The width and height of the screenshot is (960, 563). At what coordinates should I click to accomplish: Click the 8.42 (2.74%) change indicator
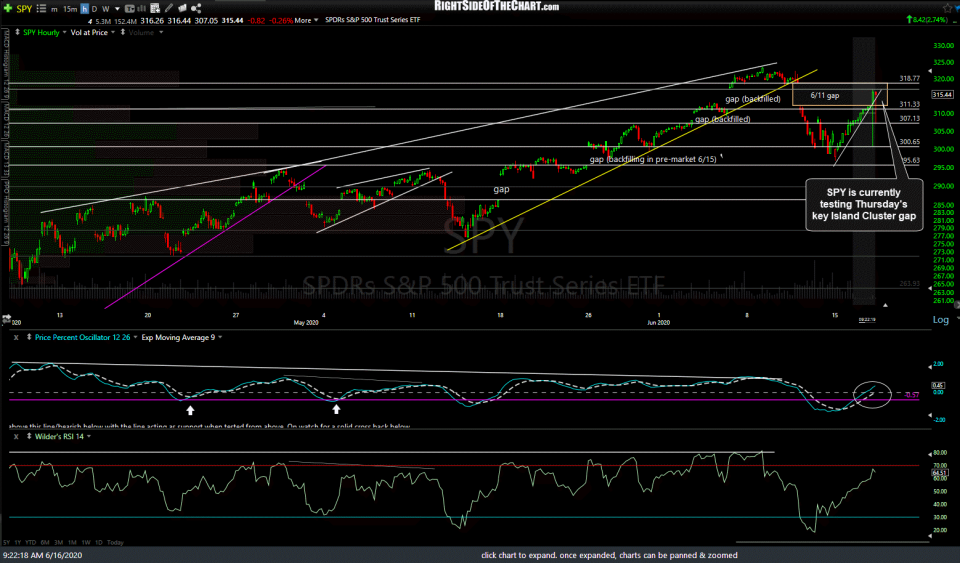point(926,20)
